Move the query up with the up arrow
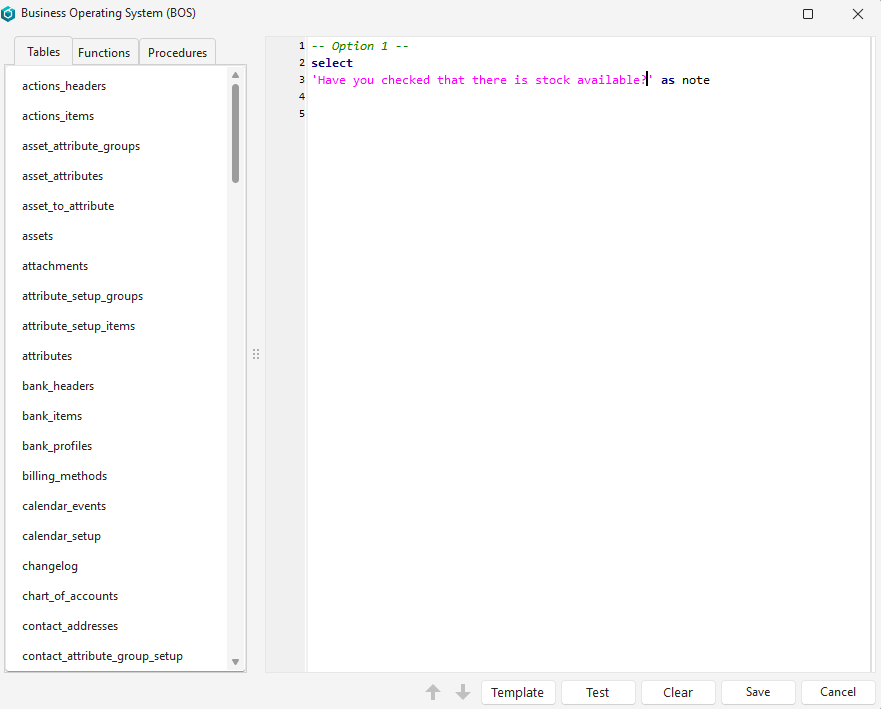 [x=433, y=692]
